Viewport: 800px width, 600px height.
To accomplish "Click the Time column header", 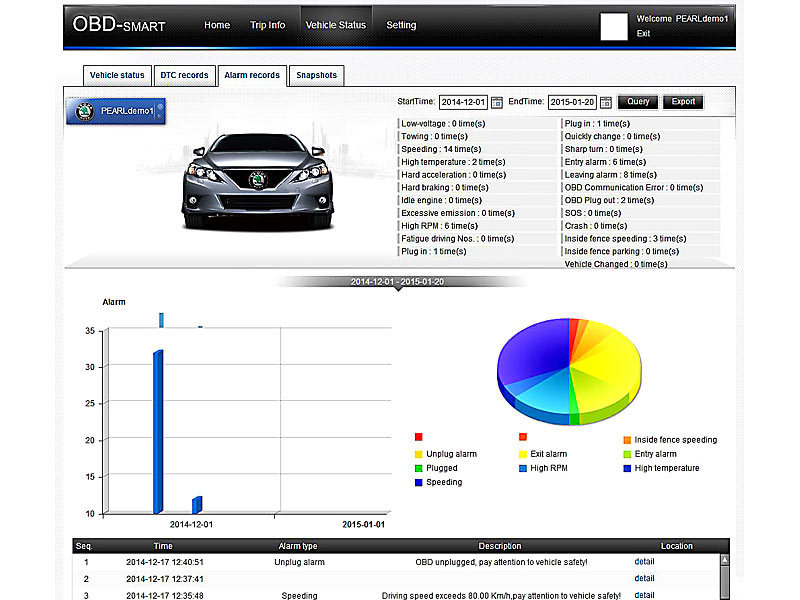I will 163,546.
